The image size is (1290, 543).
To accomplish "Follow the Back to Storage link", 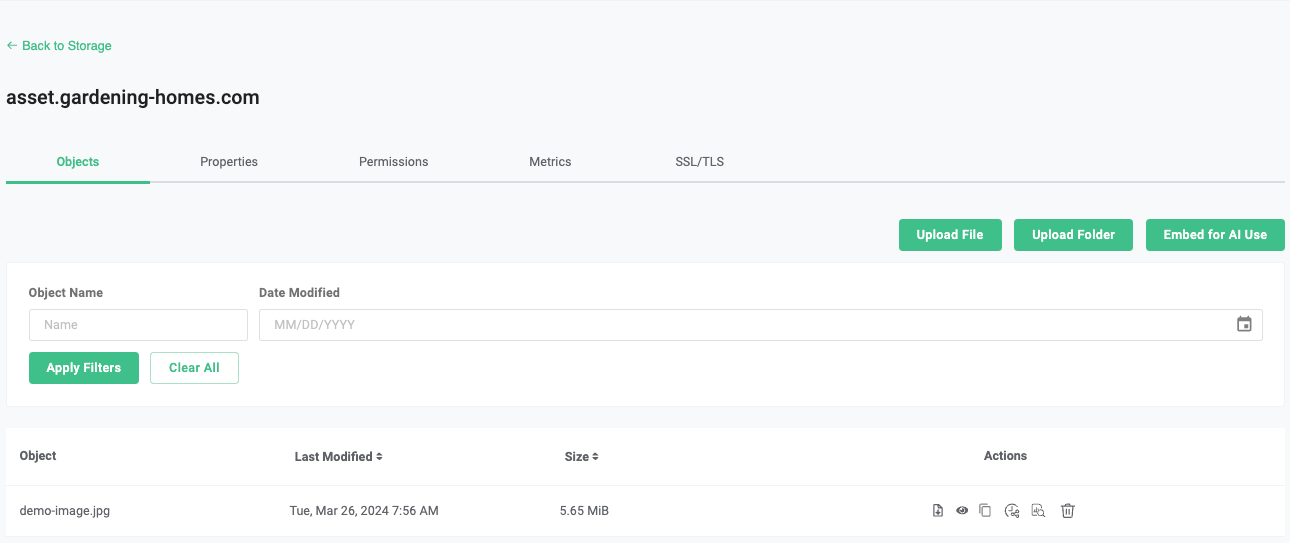I will point(60,46).
